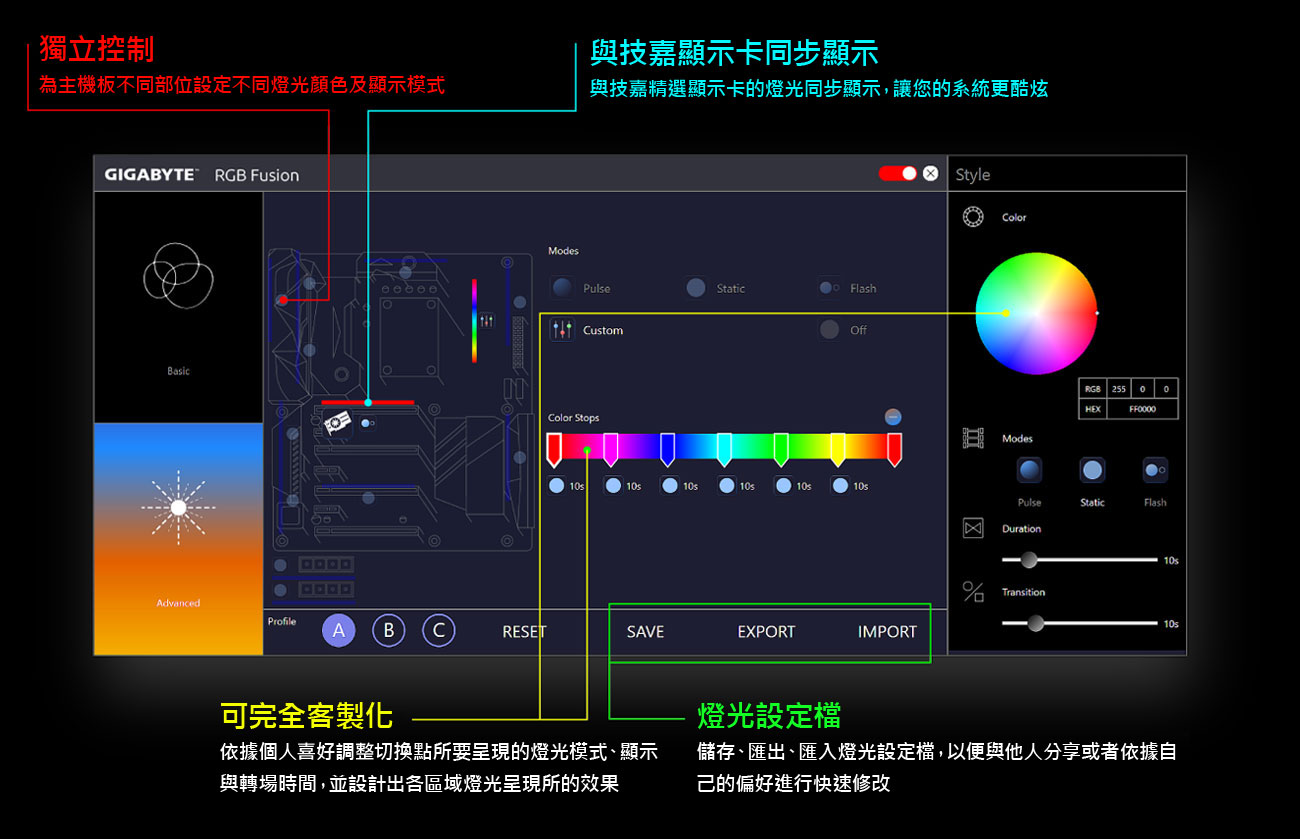Select the blue color stop marker

coord(668,449)
